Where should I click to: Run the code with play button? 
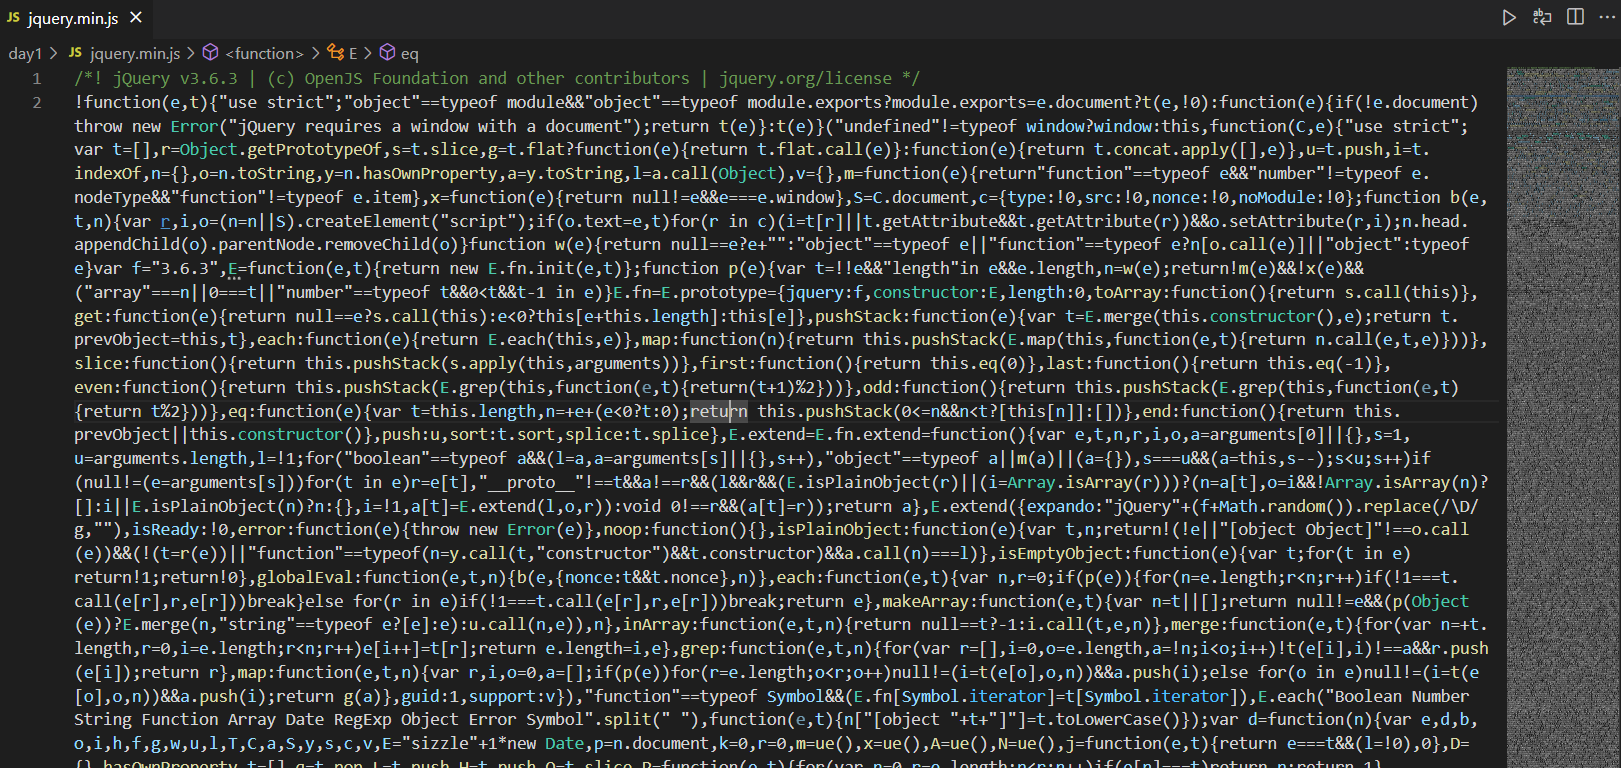(x=1509, y=18)
